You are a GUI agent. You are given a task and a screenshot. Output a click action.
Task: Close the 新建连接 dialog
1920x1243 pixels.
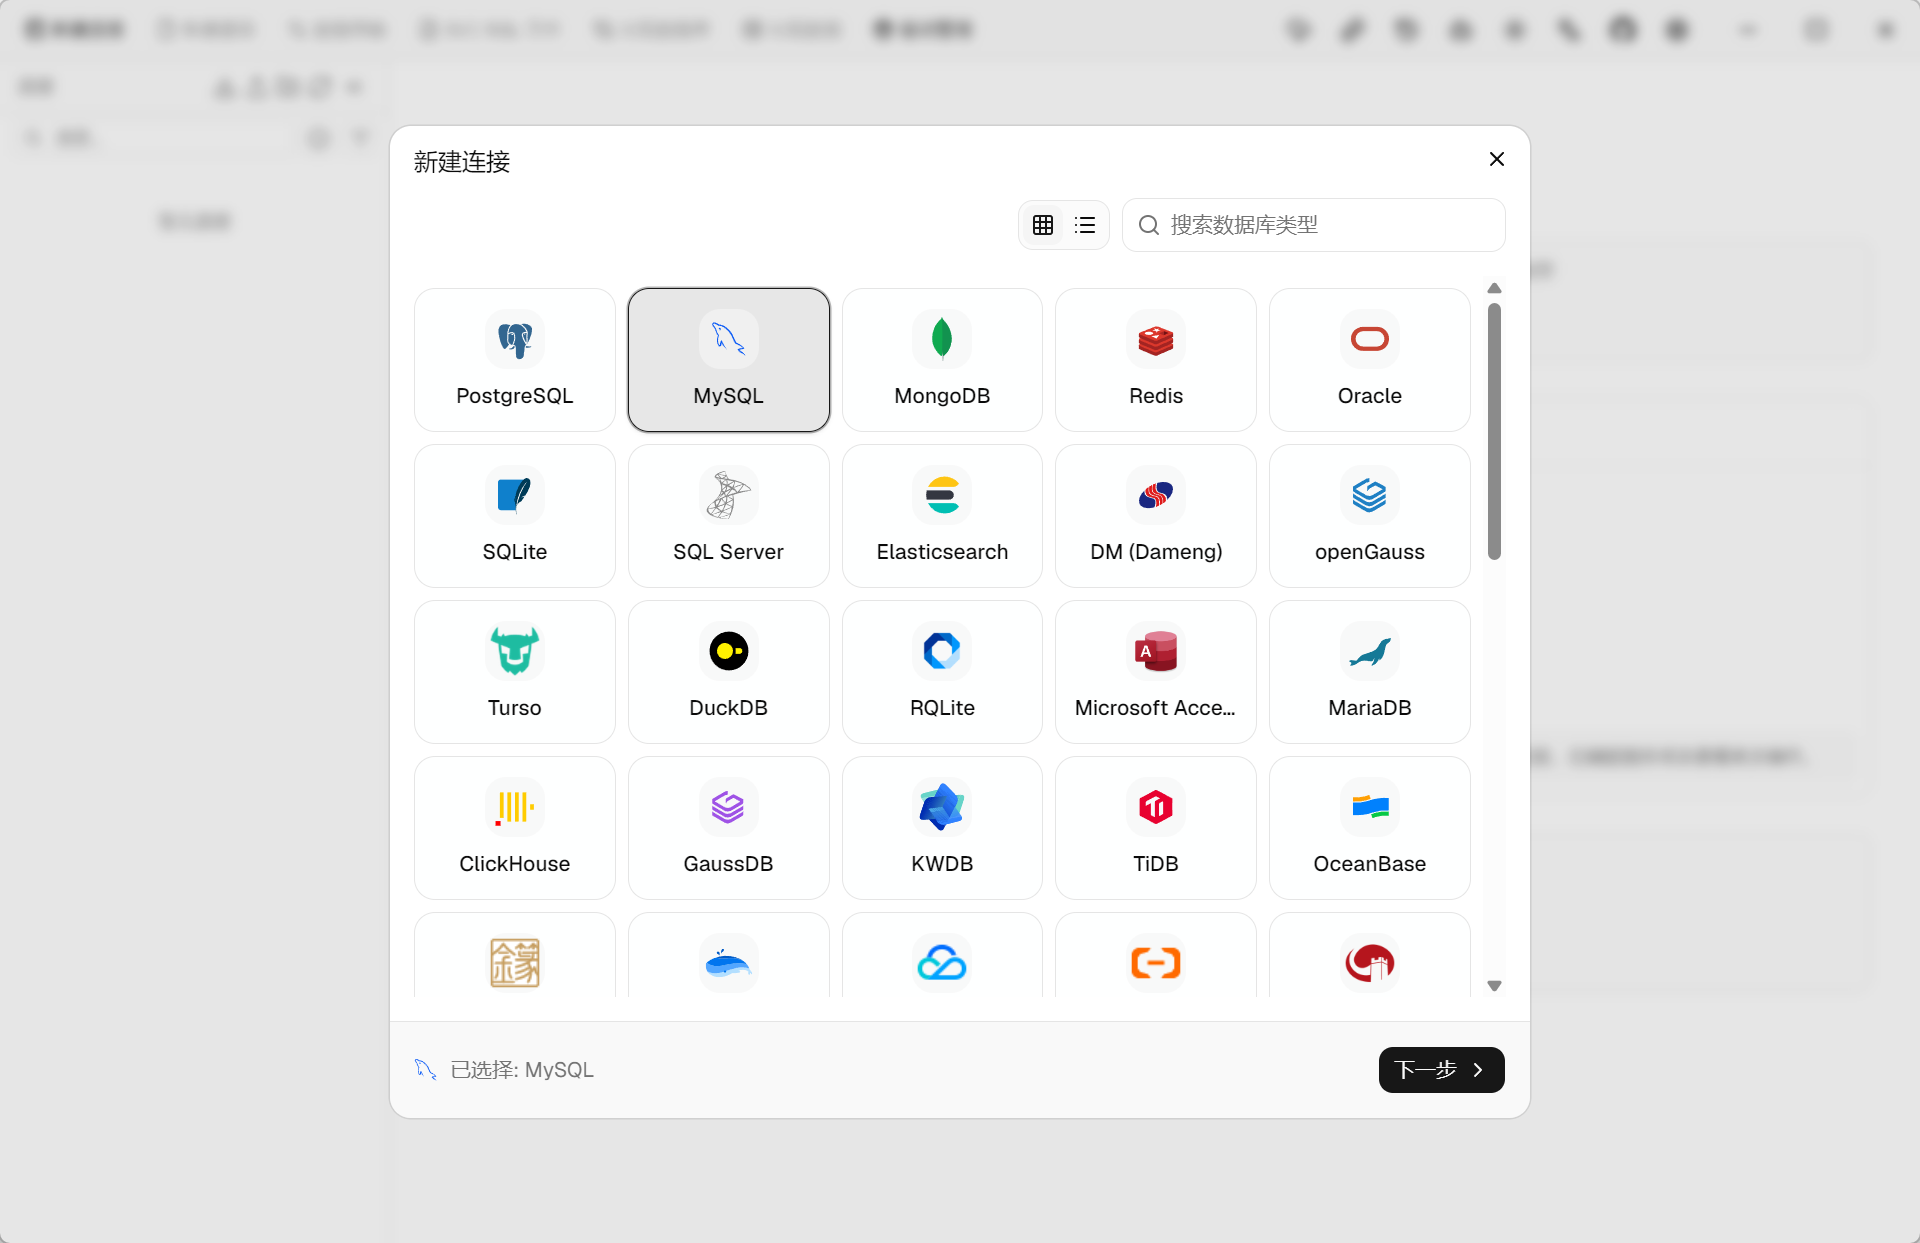(1497, 159)
